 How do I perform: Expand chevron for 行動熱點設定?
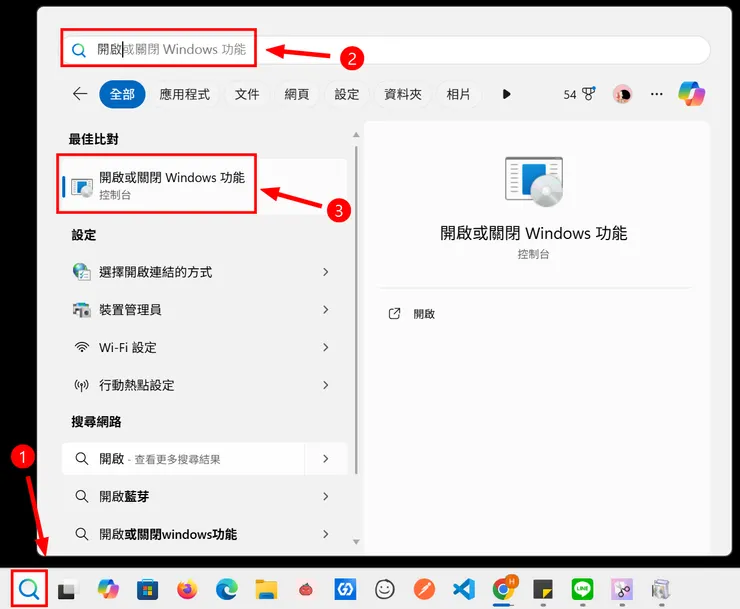coord(326,385)
